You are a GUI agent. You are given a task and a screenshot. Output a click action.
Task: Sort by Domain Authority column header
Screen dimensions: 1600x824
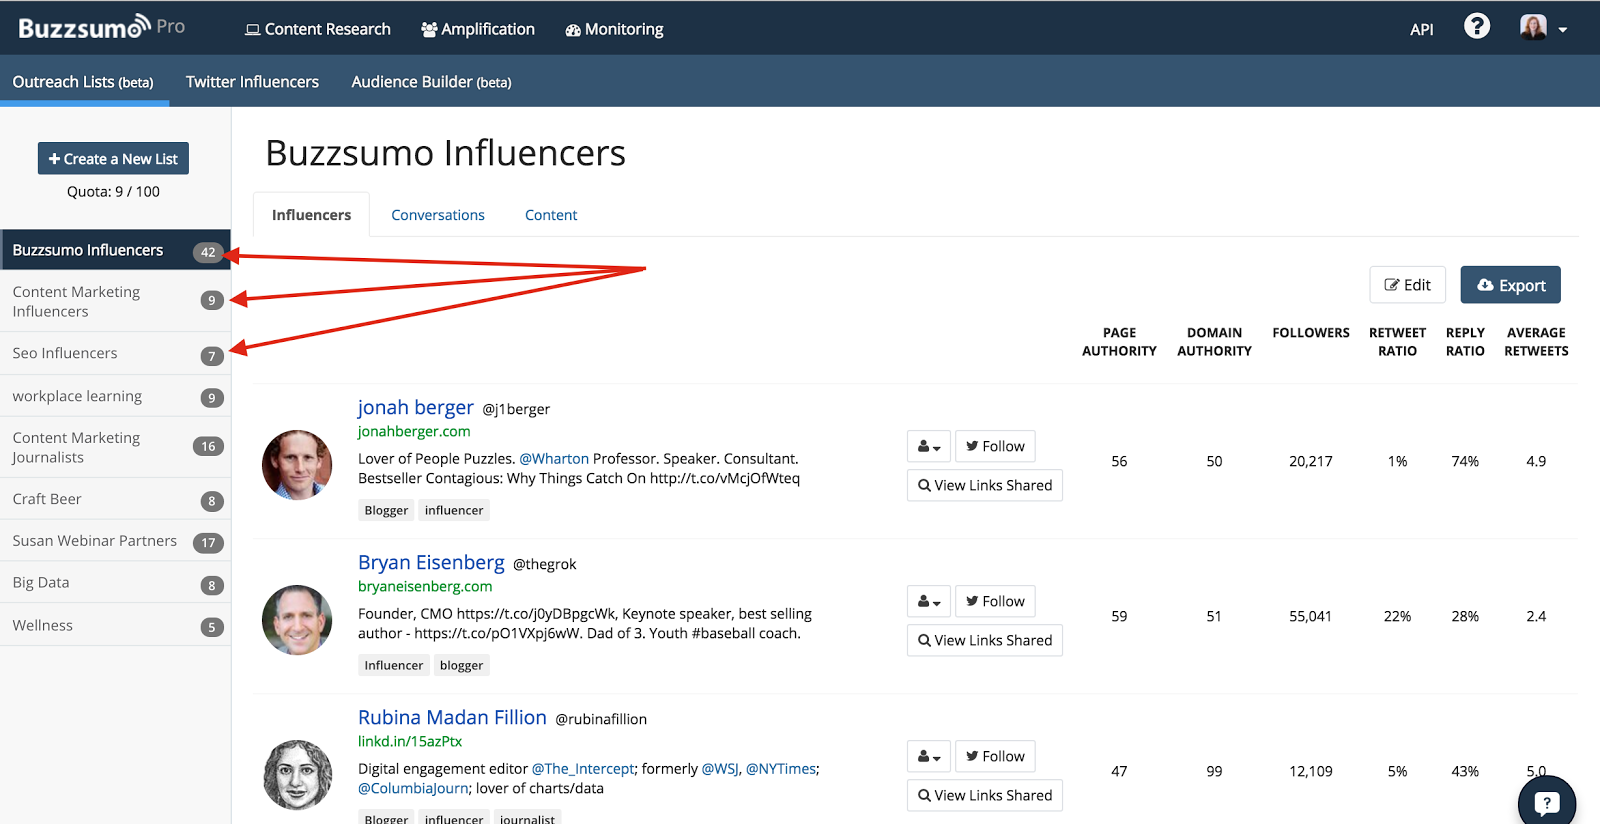click(x=1214, y=341)
